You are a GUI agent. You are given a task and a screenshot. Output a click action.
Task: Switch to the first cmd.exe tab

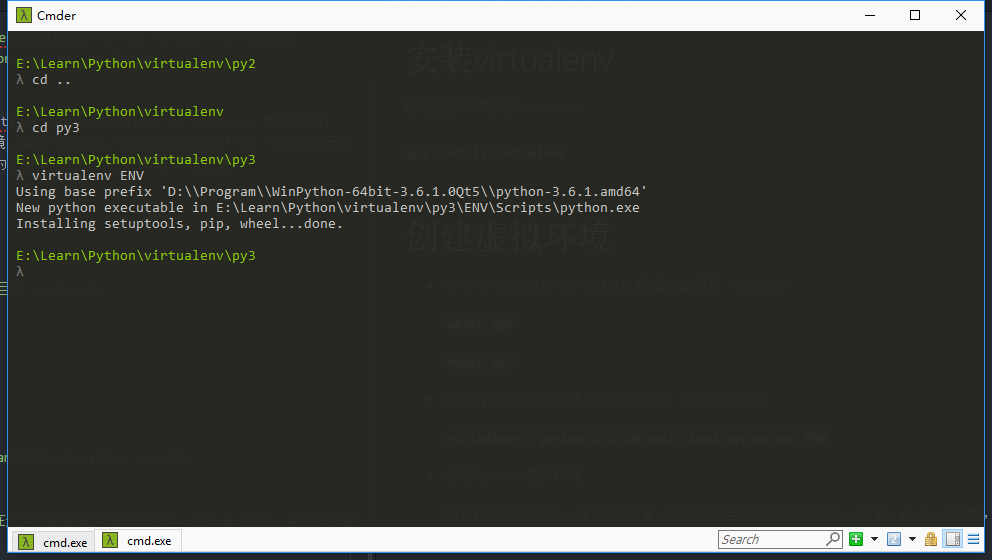(54, 542)
